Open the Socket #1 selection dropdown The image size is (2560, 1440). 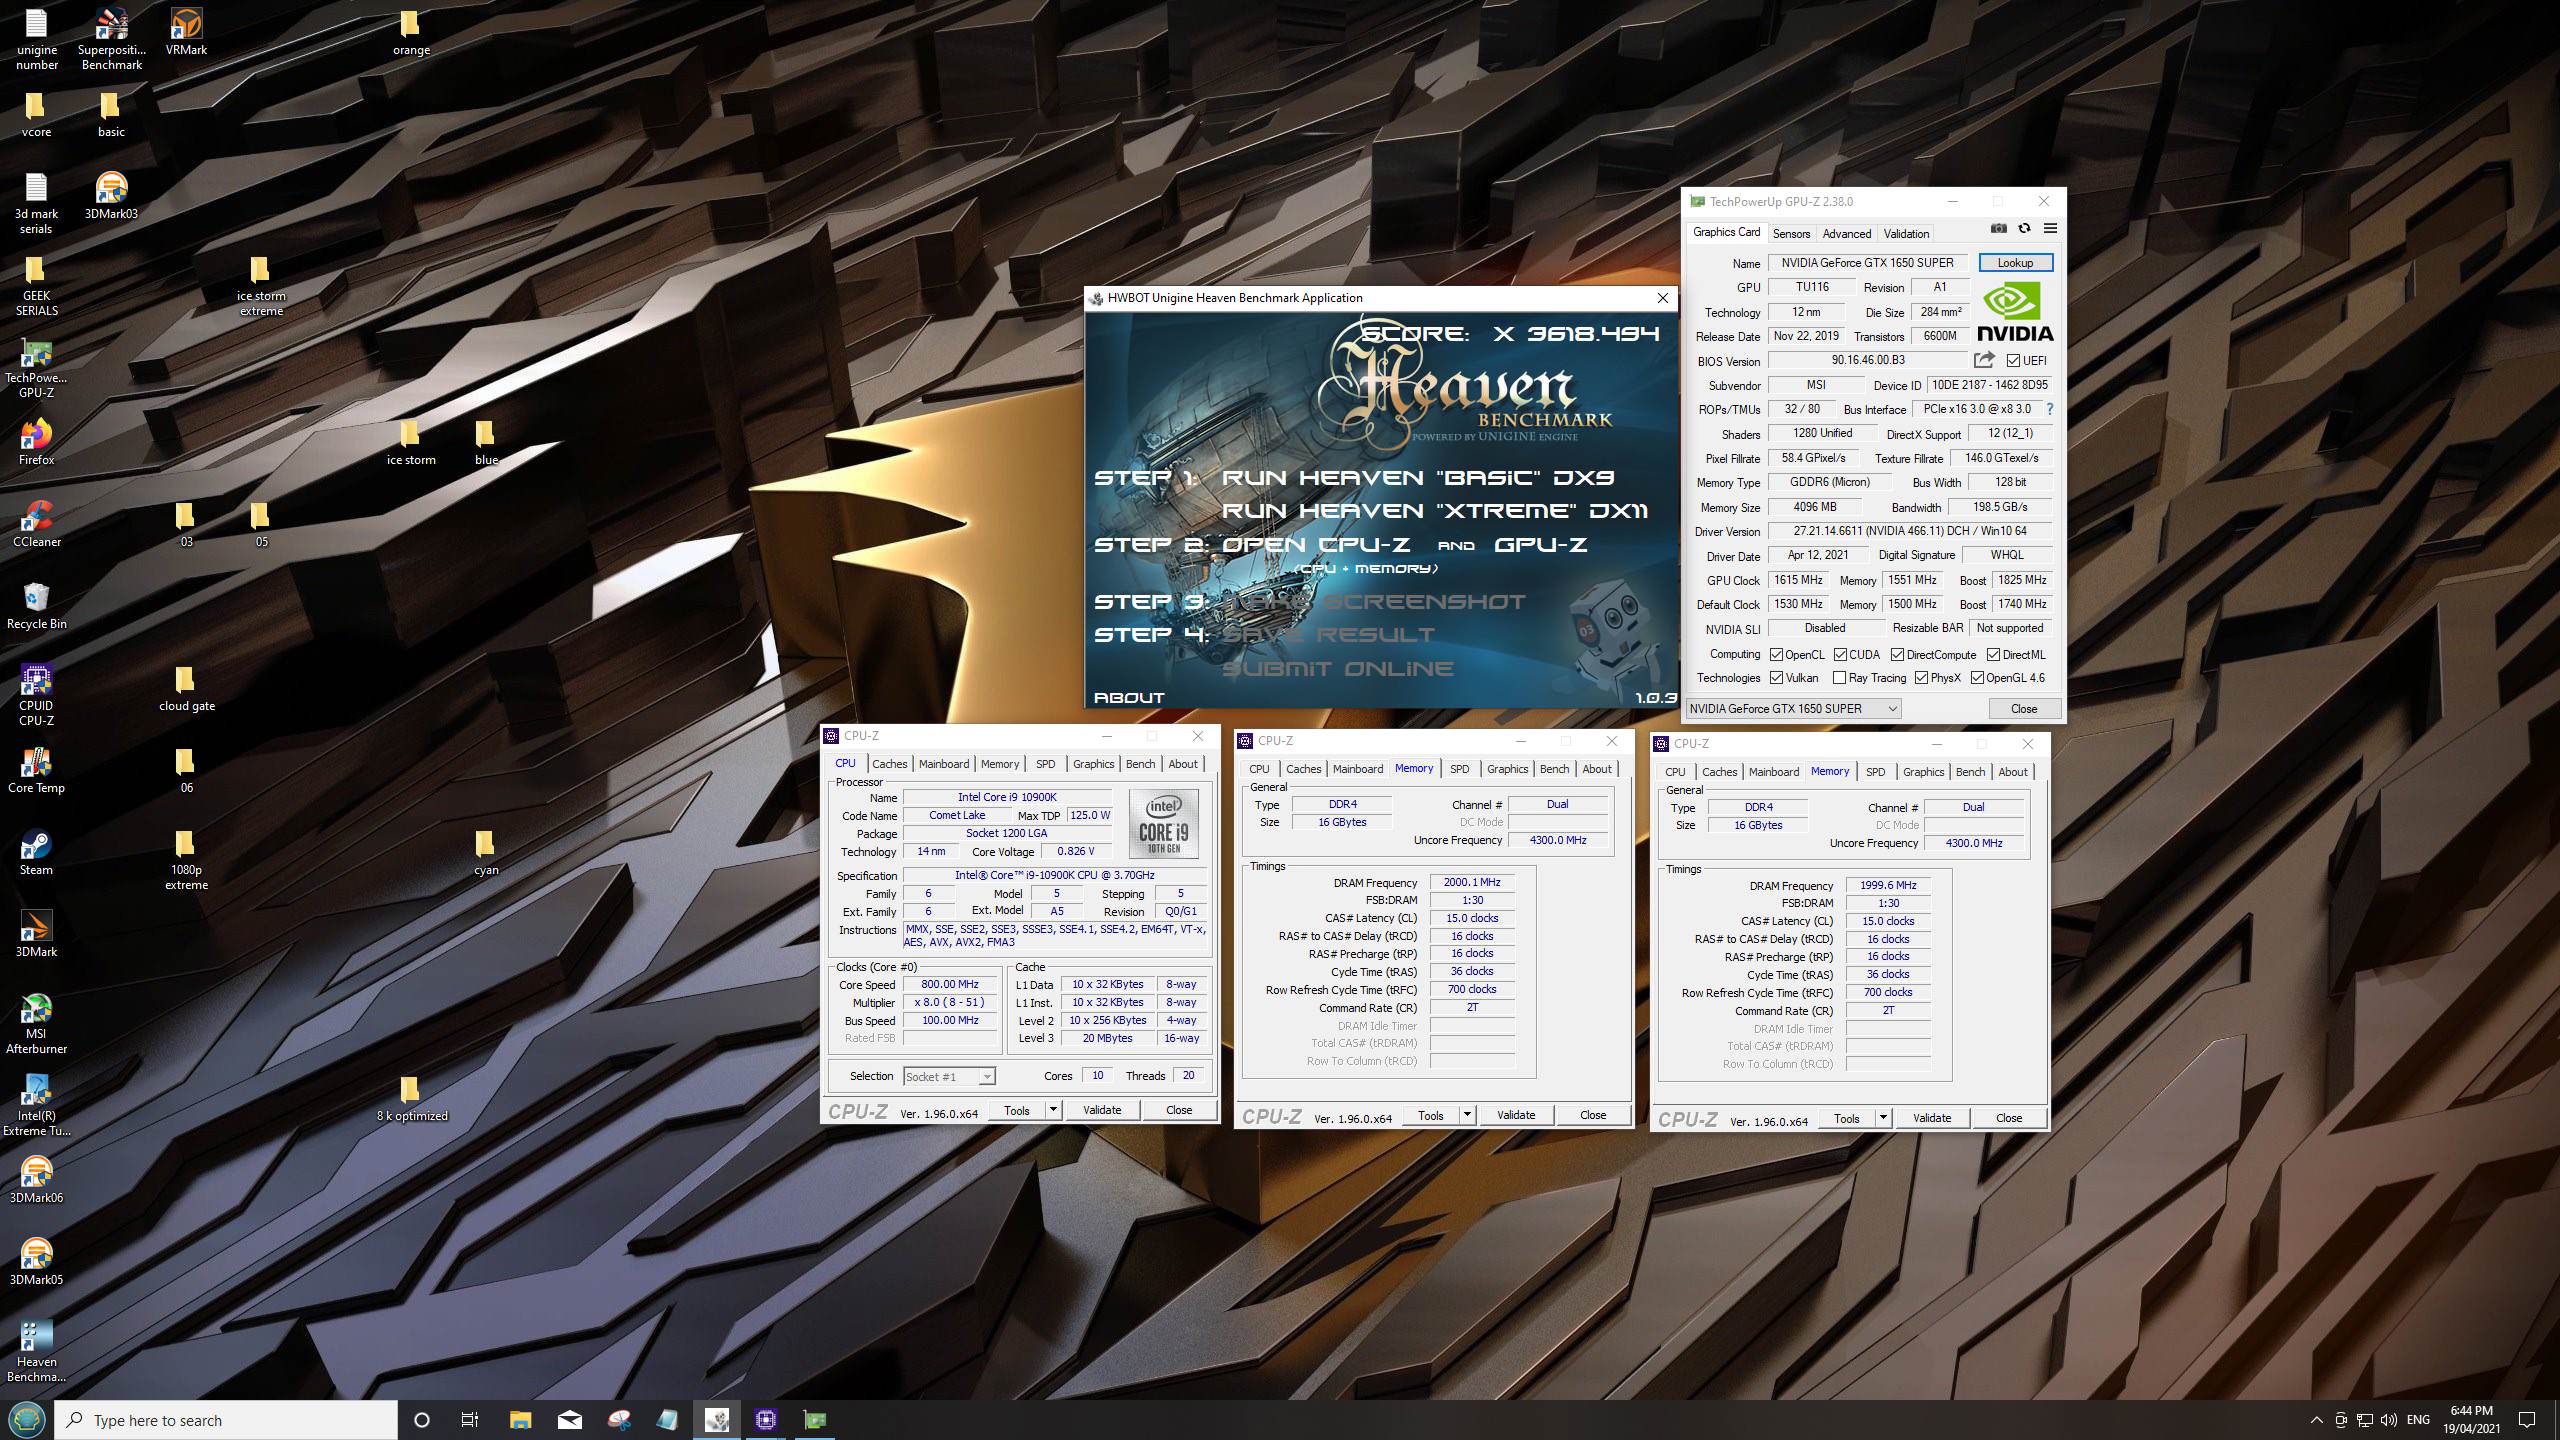(x=948, y=1076)
